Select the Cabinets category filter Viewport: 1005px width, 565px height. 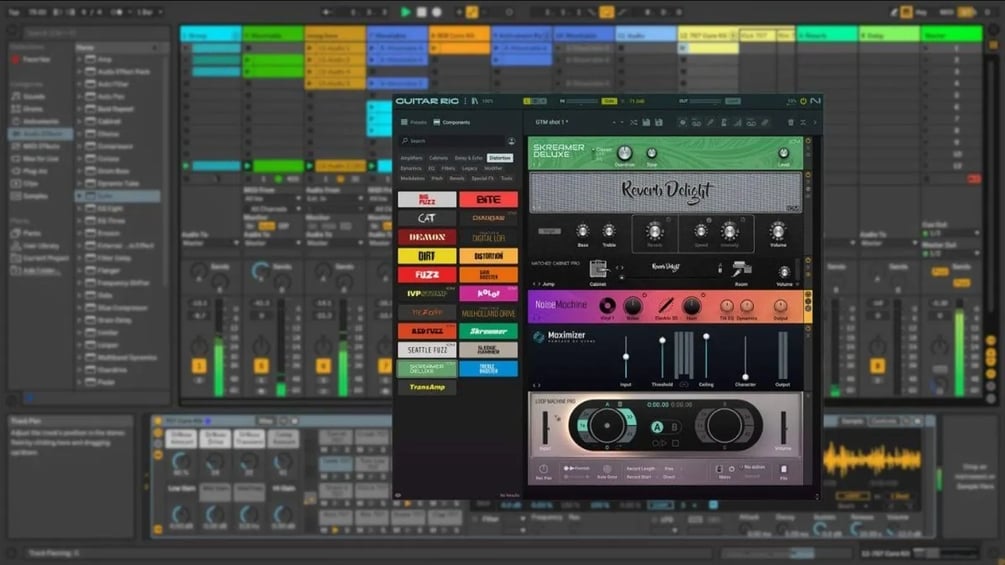coord(438,158)
